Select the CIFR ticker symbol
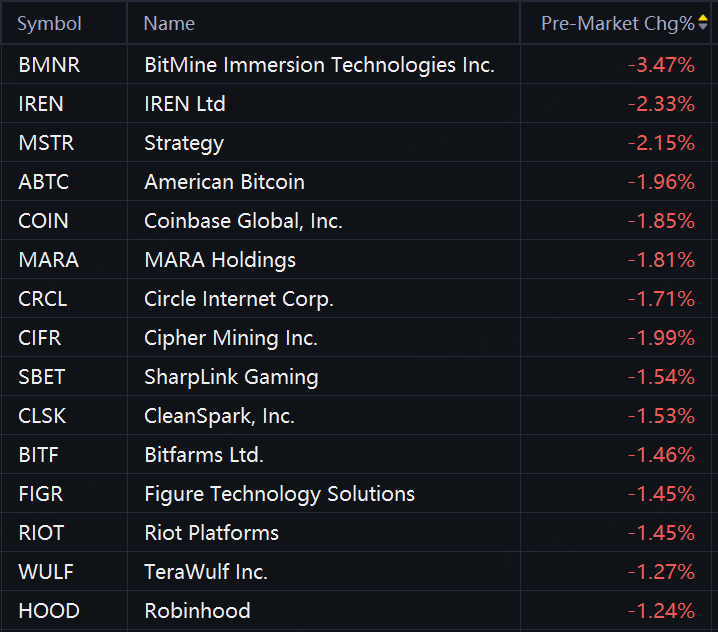This screenshot has height=632, width=718. [40, 338]
